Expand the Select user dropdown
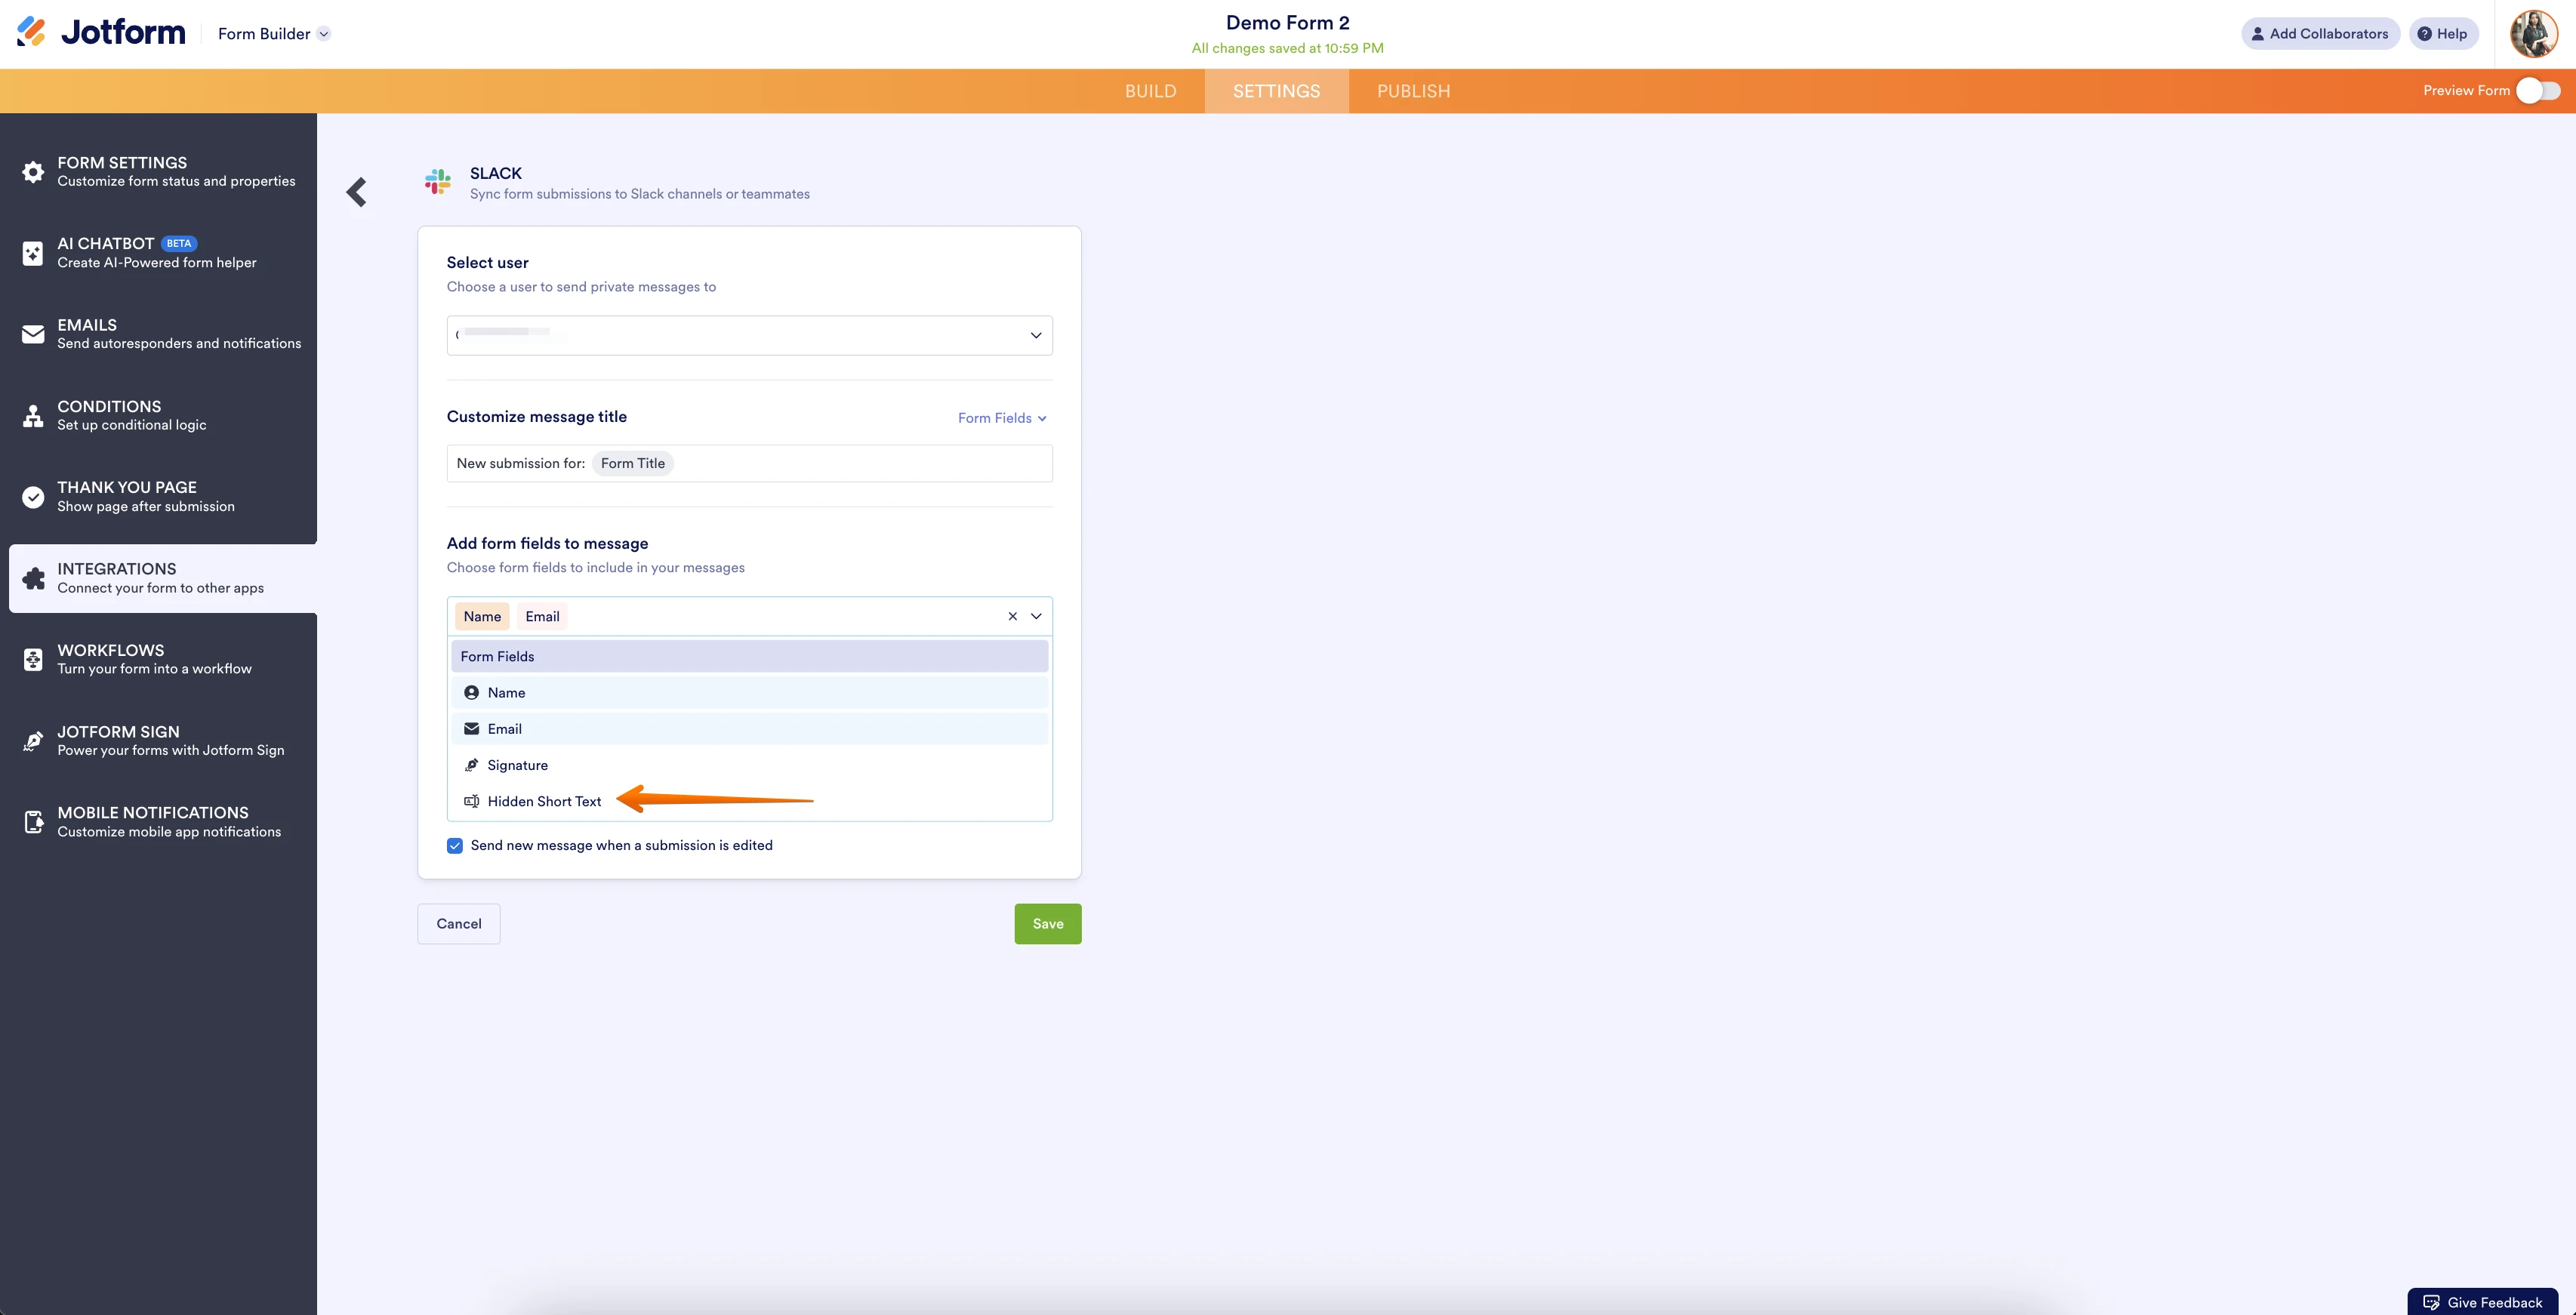The width and height of the screenshot is (2576, 1315). point(1036,335)
